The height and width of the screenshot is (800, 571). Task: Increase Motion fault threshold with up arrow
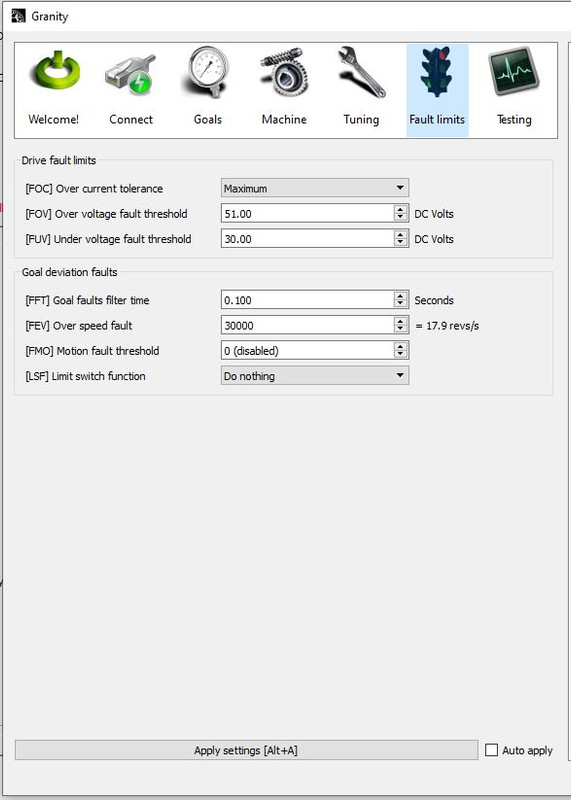tap(401, 346)
